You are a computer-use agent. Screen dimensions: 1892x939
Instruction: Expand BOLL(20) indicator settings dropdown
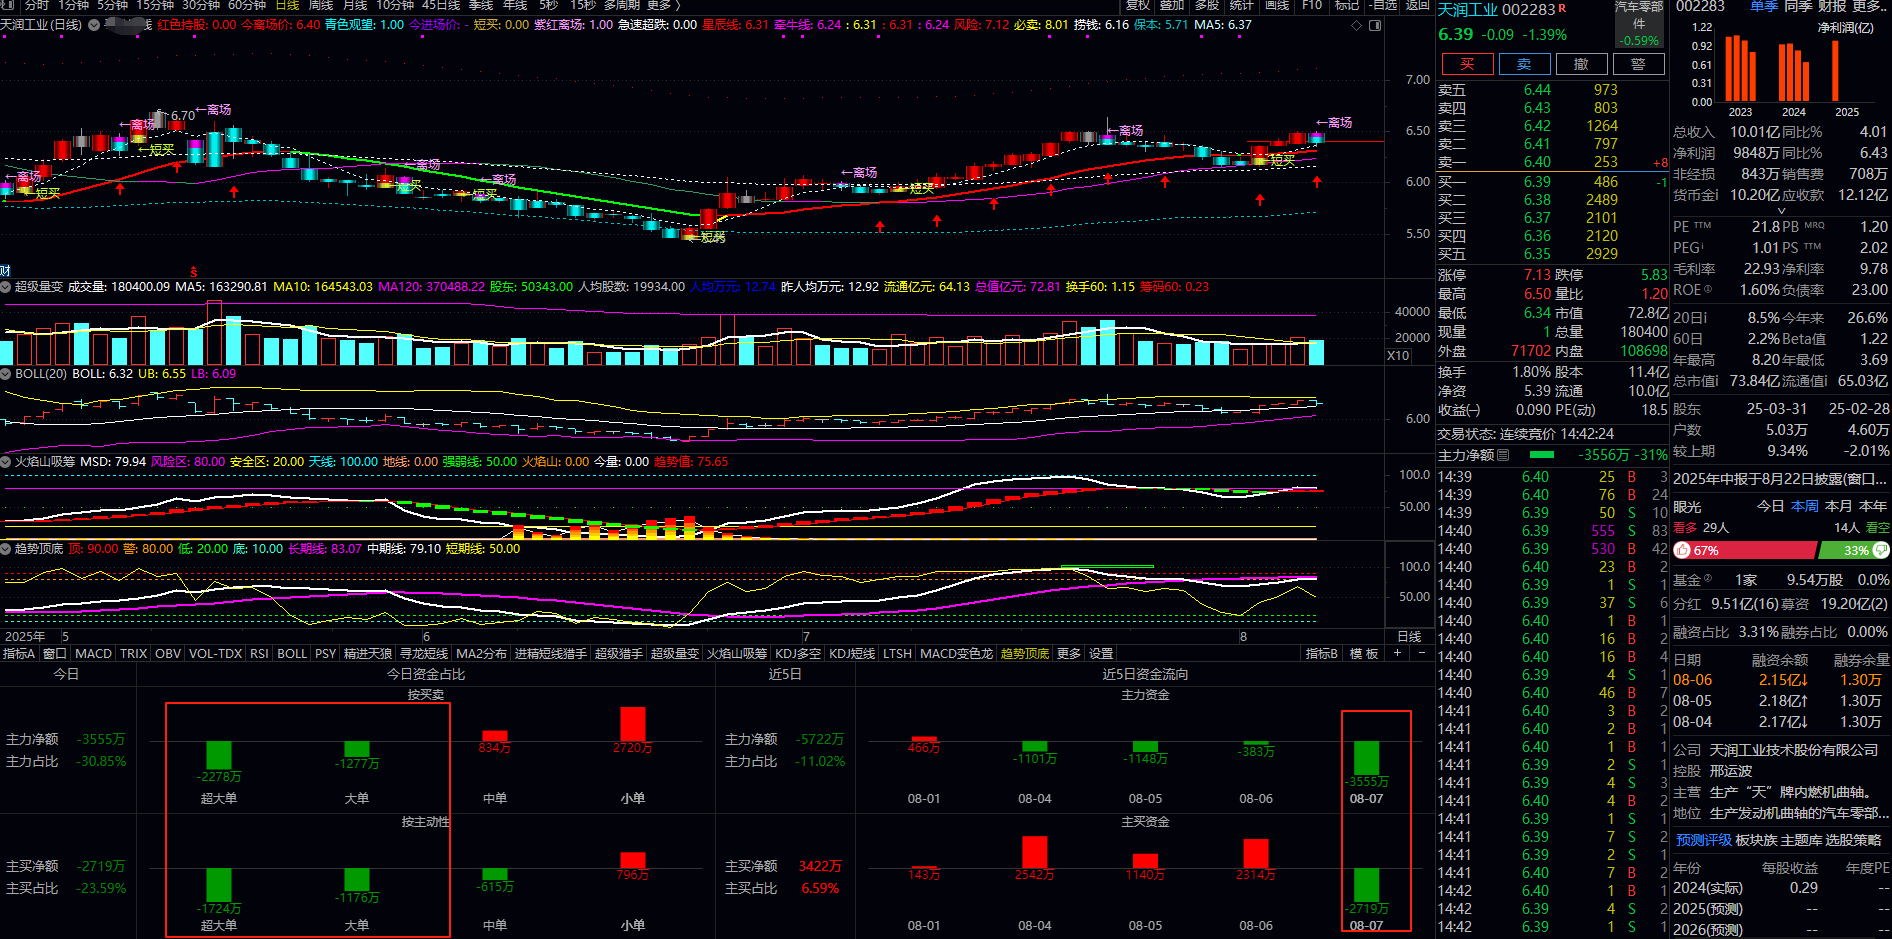point(6,374)
